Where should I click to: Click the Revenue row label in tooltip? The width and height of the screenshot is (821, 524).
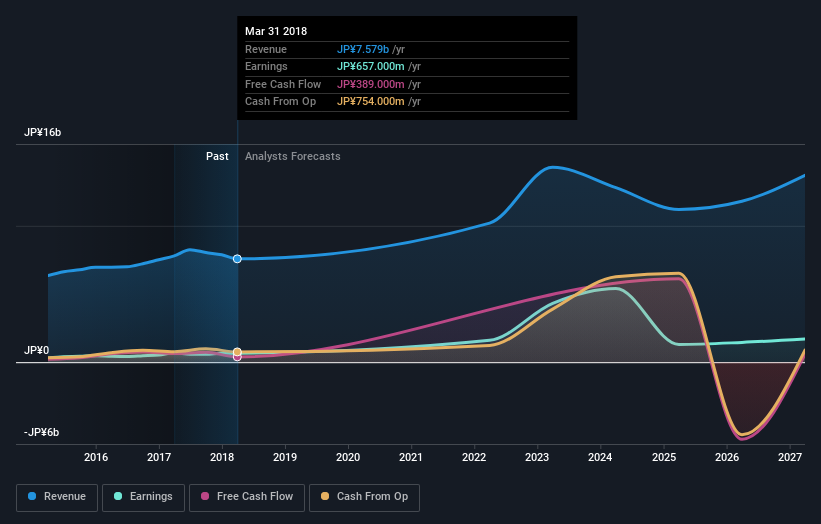point(266,49)
